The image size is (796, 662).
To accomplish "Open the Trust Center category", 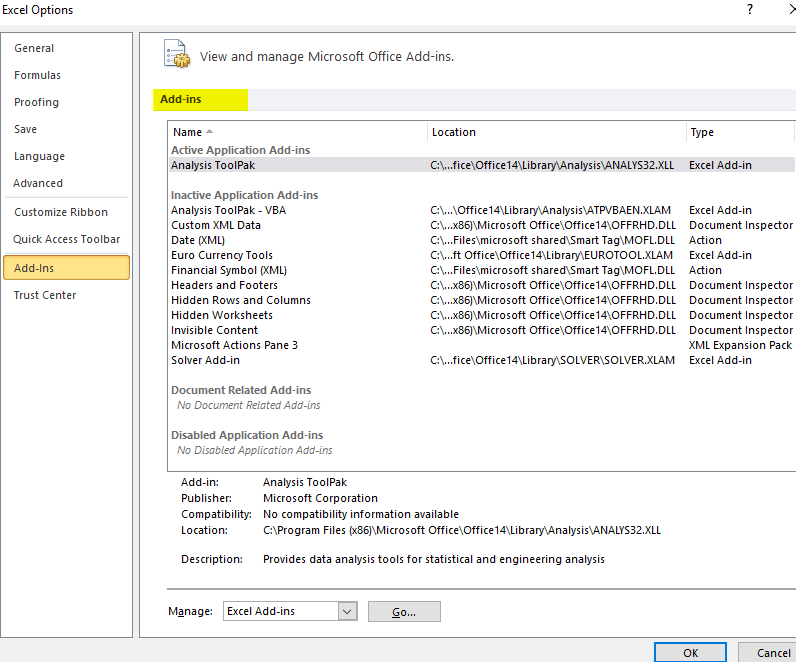I will [x=45, y=295].
